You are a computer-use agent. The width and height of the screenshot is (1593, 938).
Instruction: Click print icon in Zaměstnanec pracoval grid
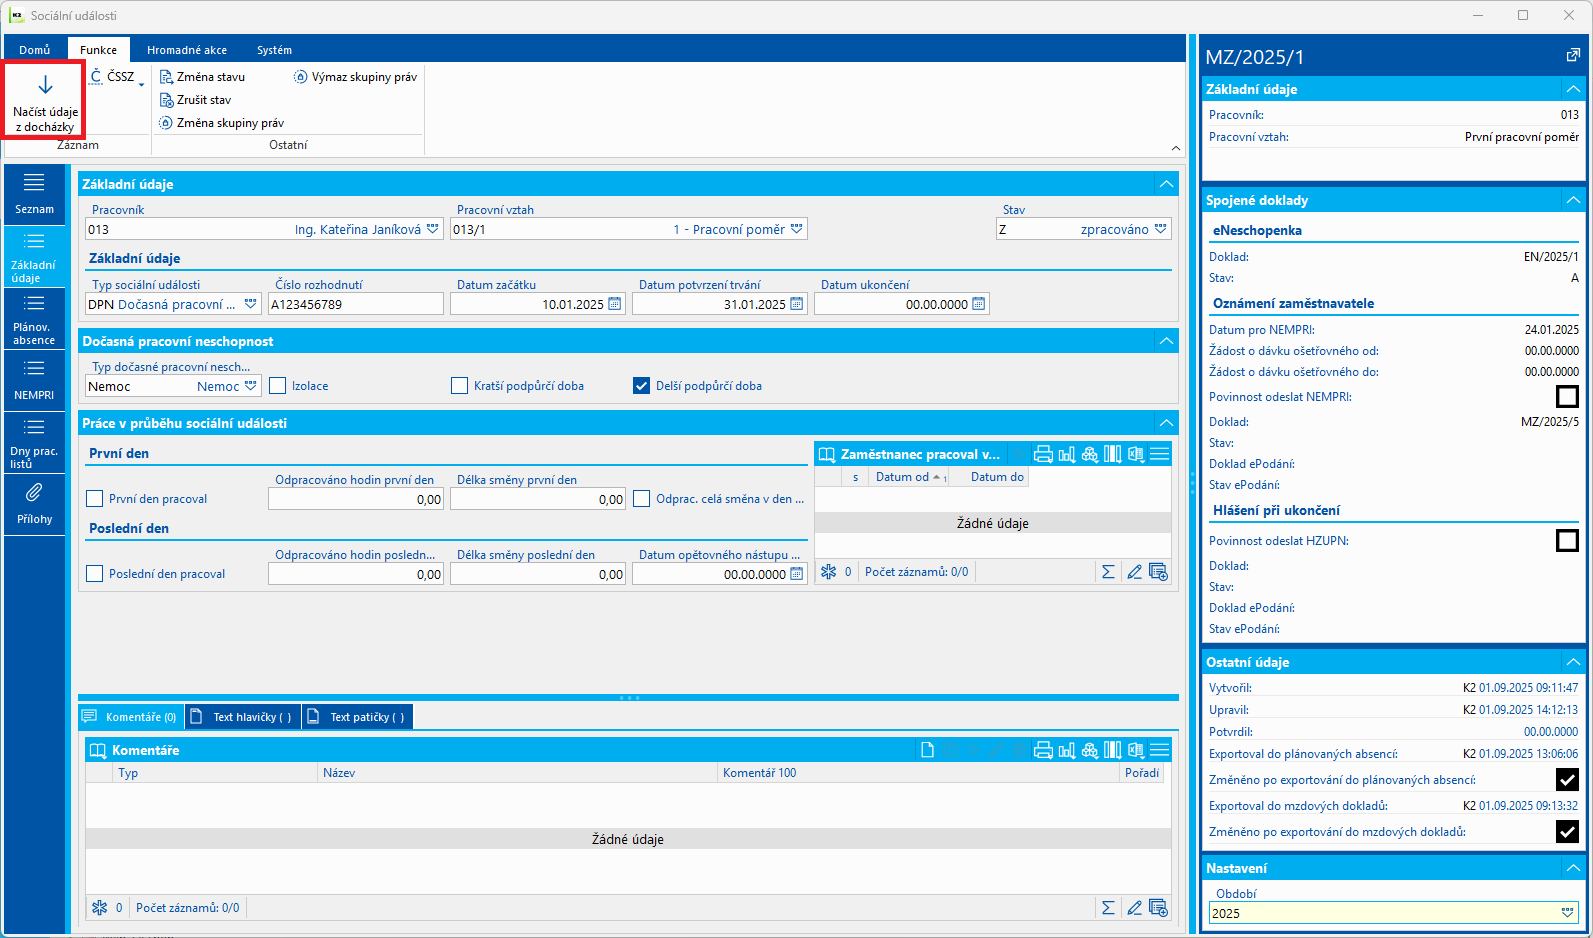1043,454
